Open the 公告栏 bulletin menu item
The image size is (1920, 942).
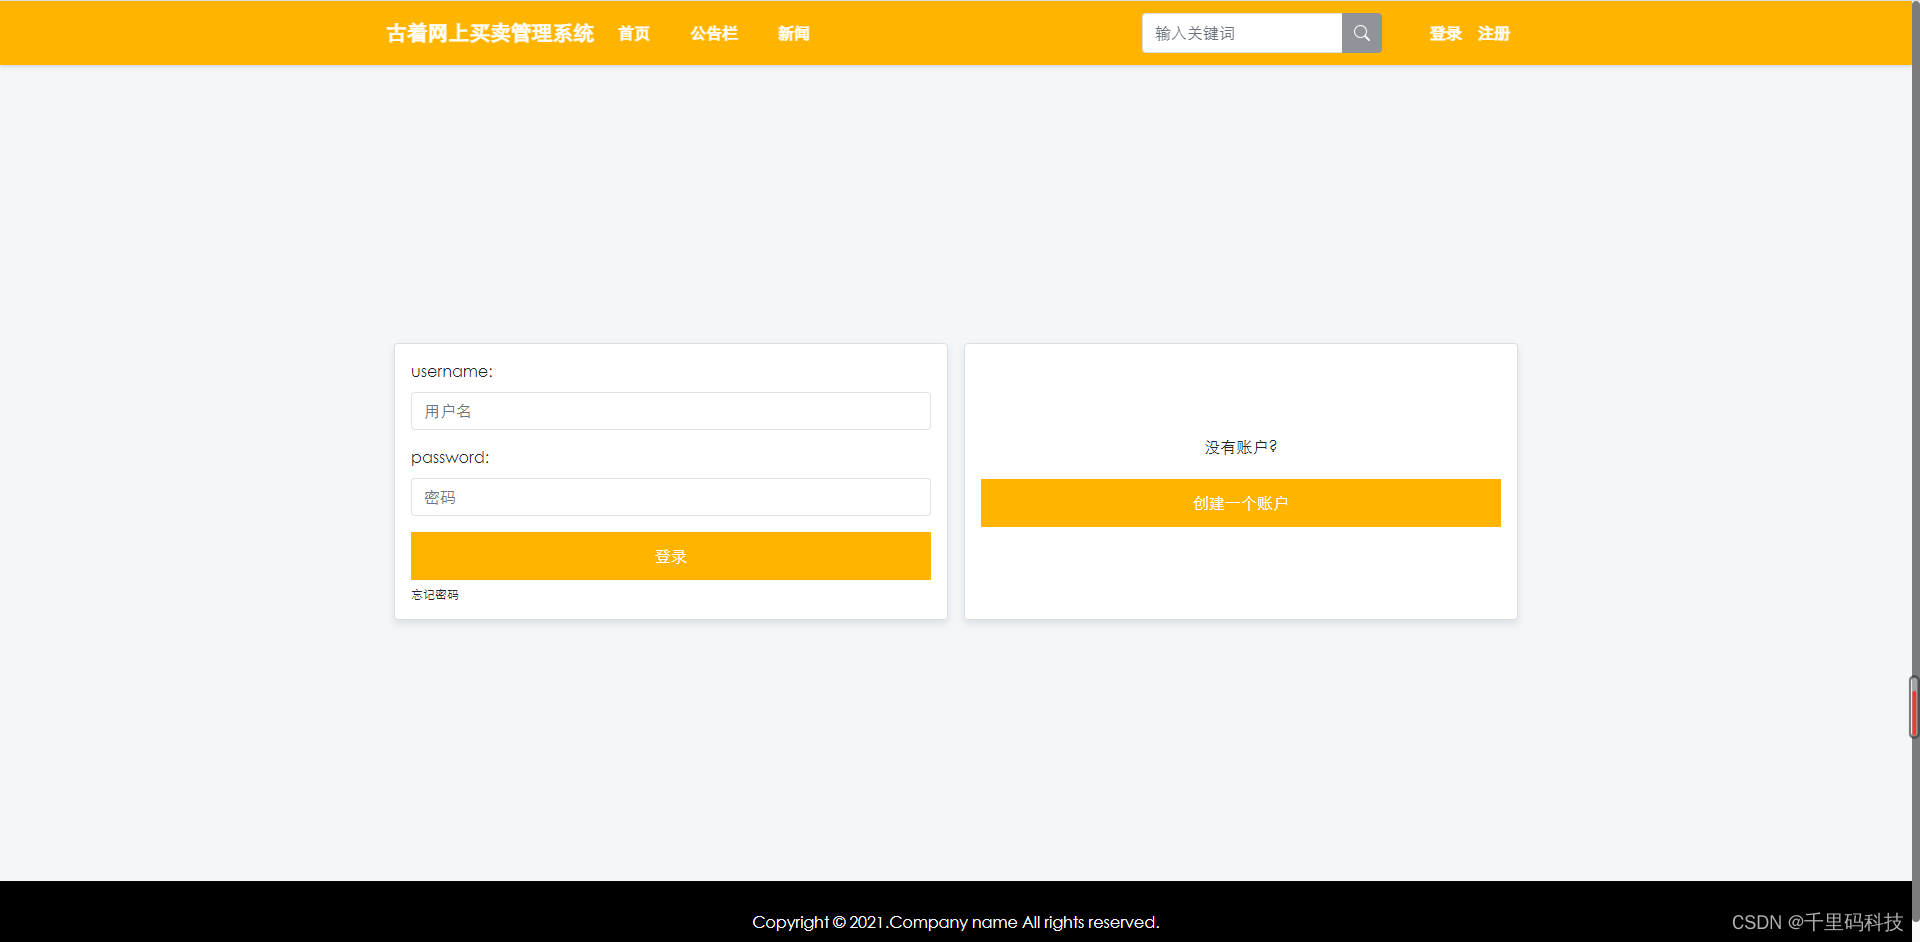[x=714, y=33]
